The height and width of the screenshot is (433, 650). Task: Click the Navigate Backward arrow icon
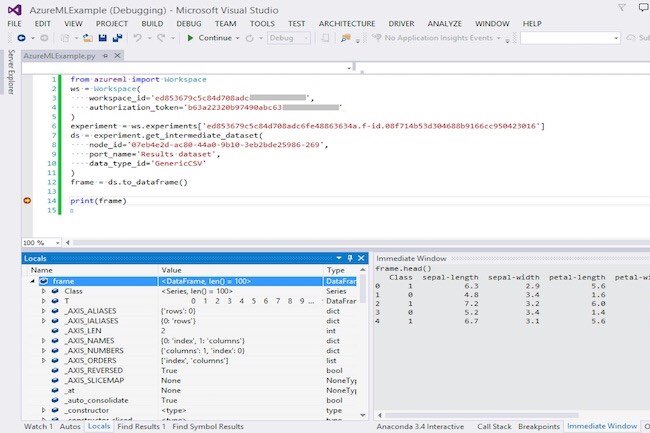(x=21, y=38)
